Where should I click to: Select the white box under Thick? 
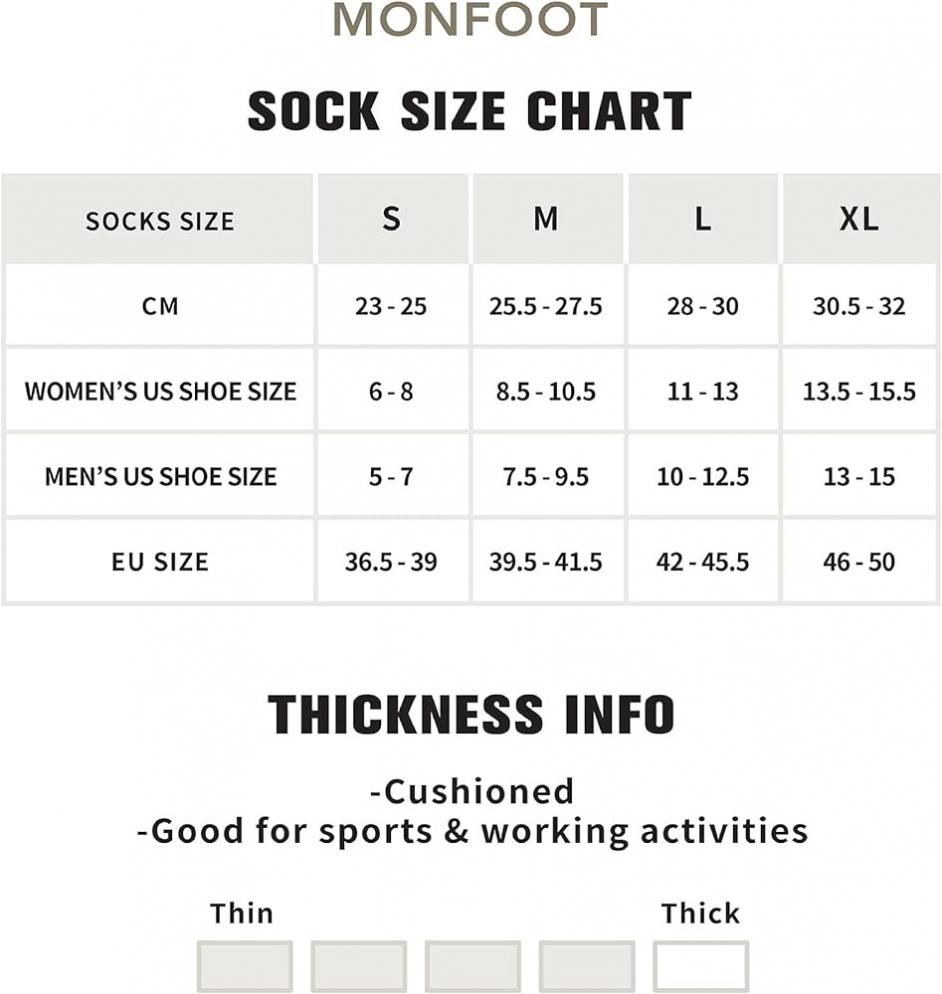tap(700, 966)
